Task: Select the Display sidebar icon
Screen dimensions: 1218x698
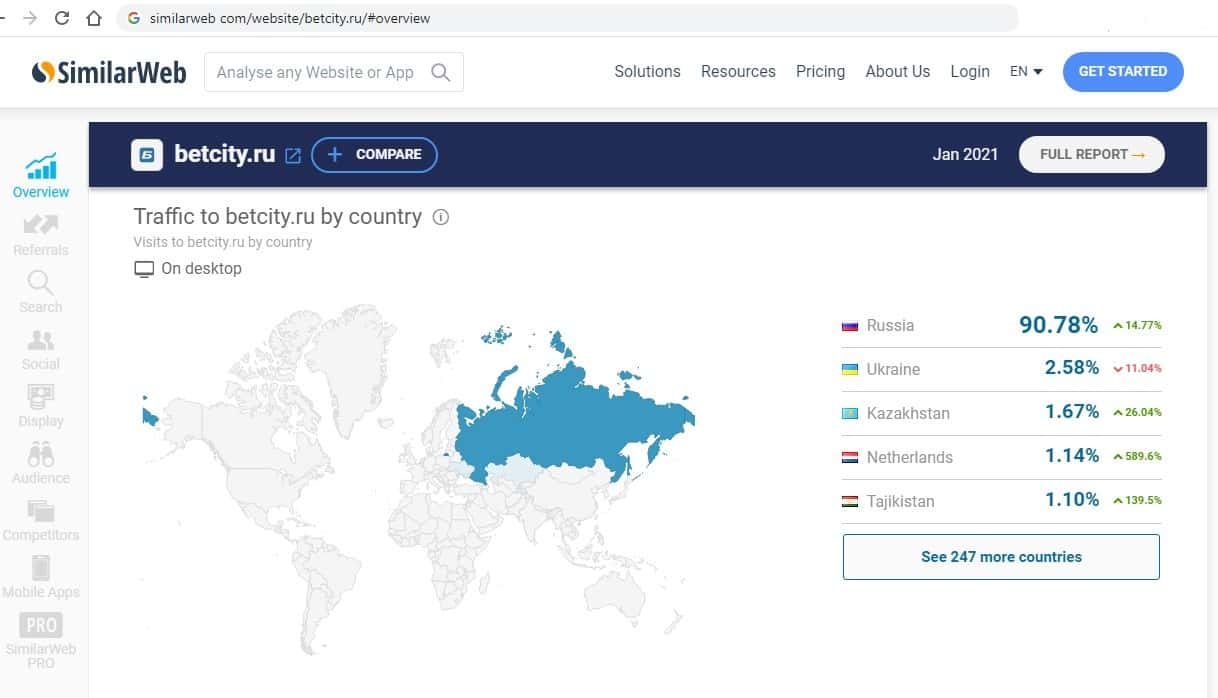Action: (41, 398)
